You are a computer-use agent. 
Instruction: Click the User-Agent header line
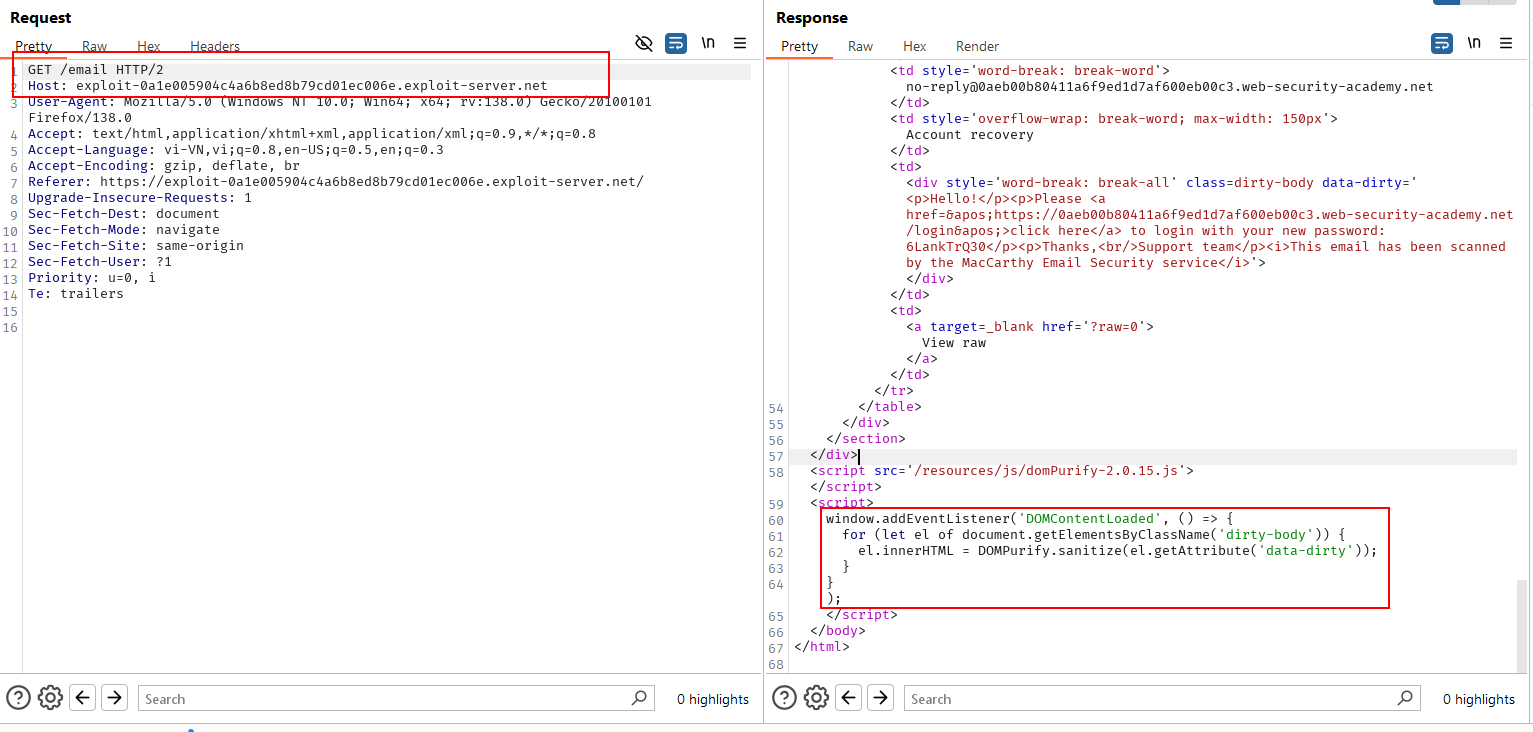[x=340, y=110]
